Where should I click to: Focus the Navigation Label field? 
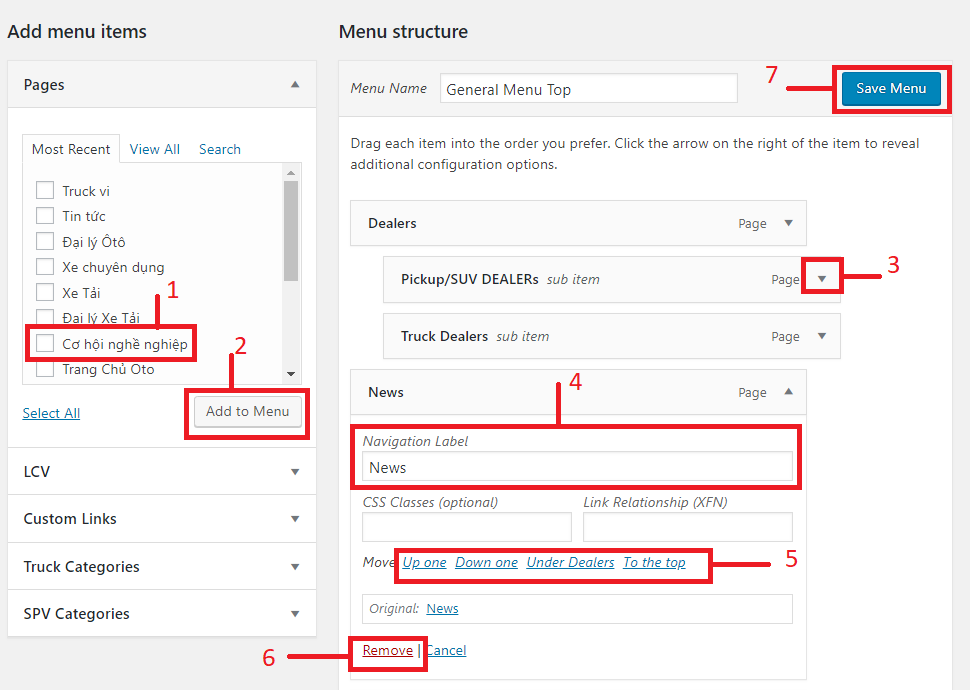(x=577, y=467)
